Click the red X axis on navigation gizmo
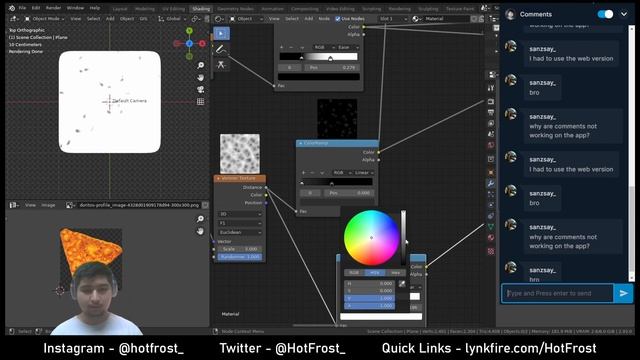This screenshot has width=640, height=360. (x=202, y=44)
